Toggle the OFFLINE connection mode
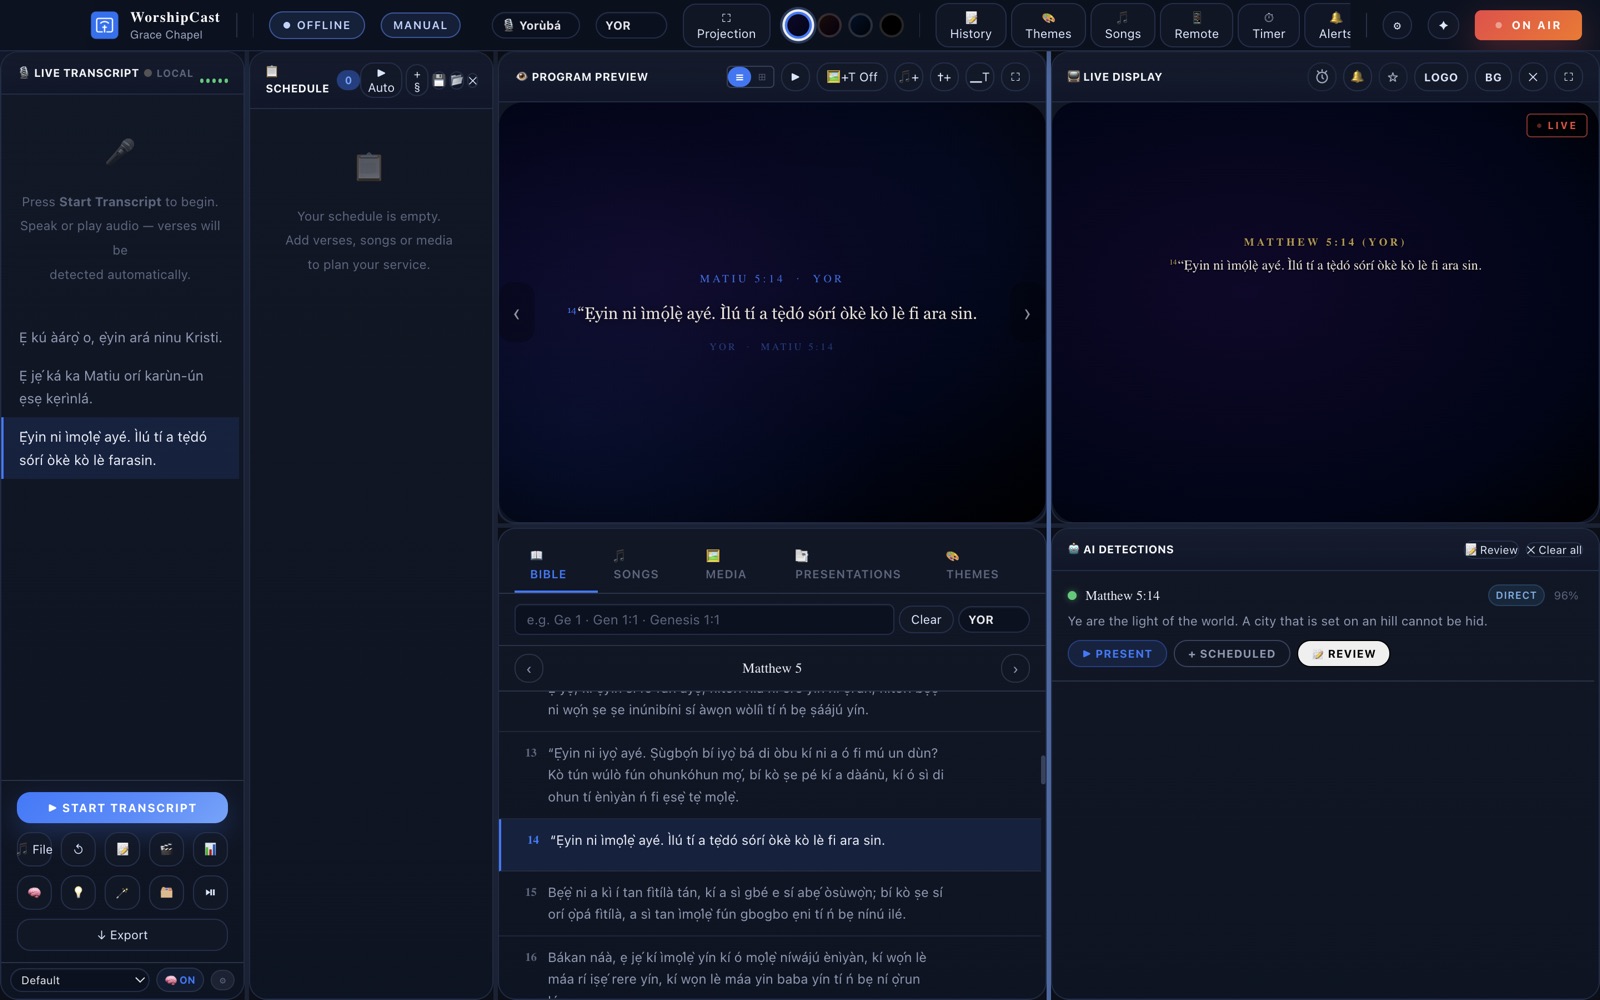The image size is (1600, 1000). [316, 25]
